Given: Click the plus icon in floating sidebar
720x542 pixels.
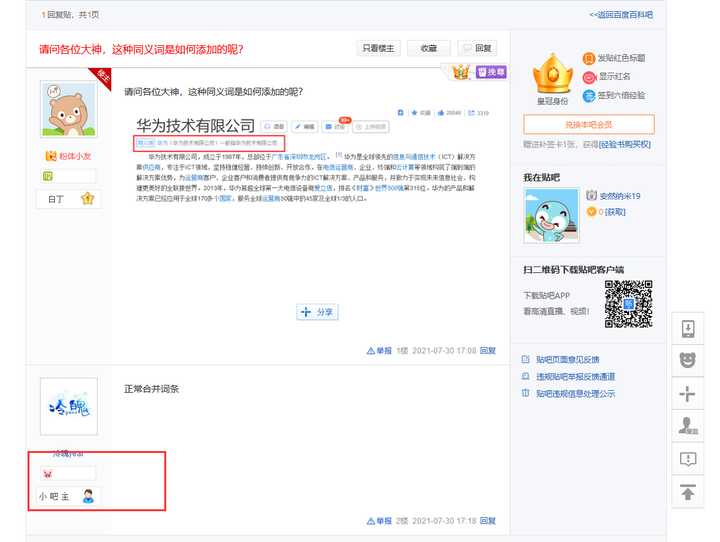Looking at the screenshot, I should pos(687,393).
